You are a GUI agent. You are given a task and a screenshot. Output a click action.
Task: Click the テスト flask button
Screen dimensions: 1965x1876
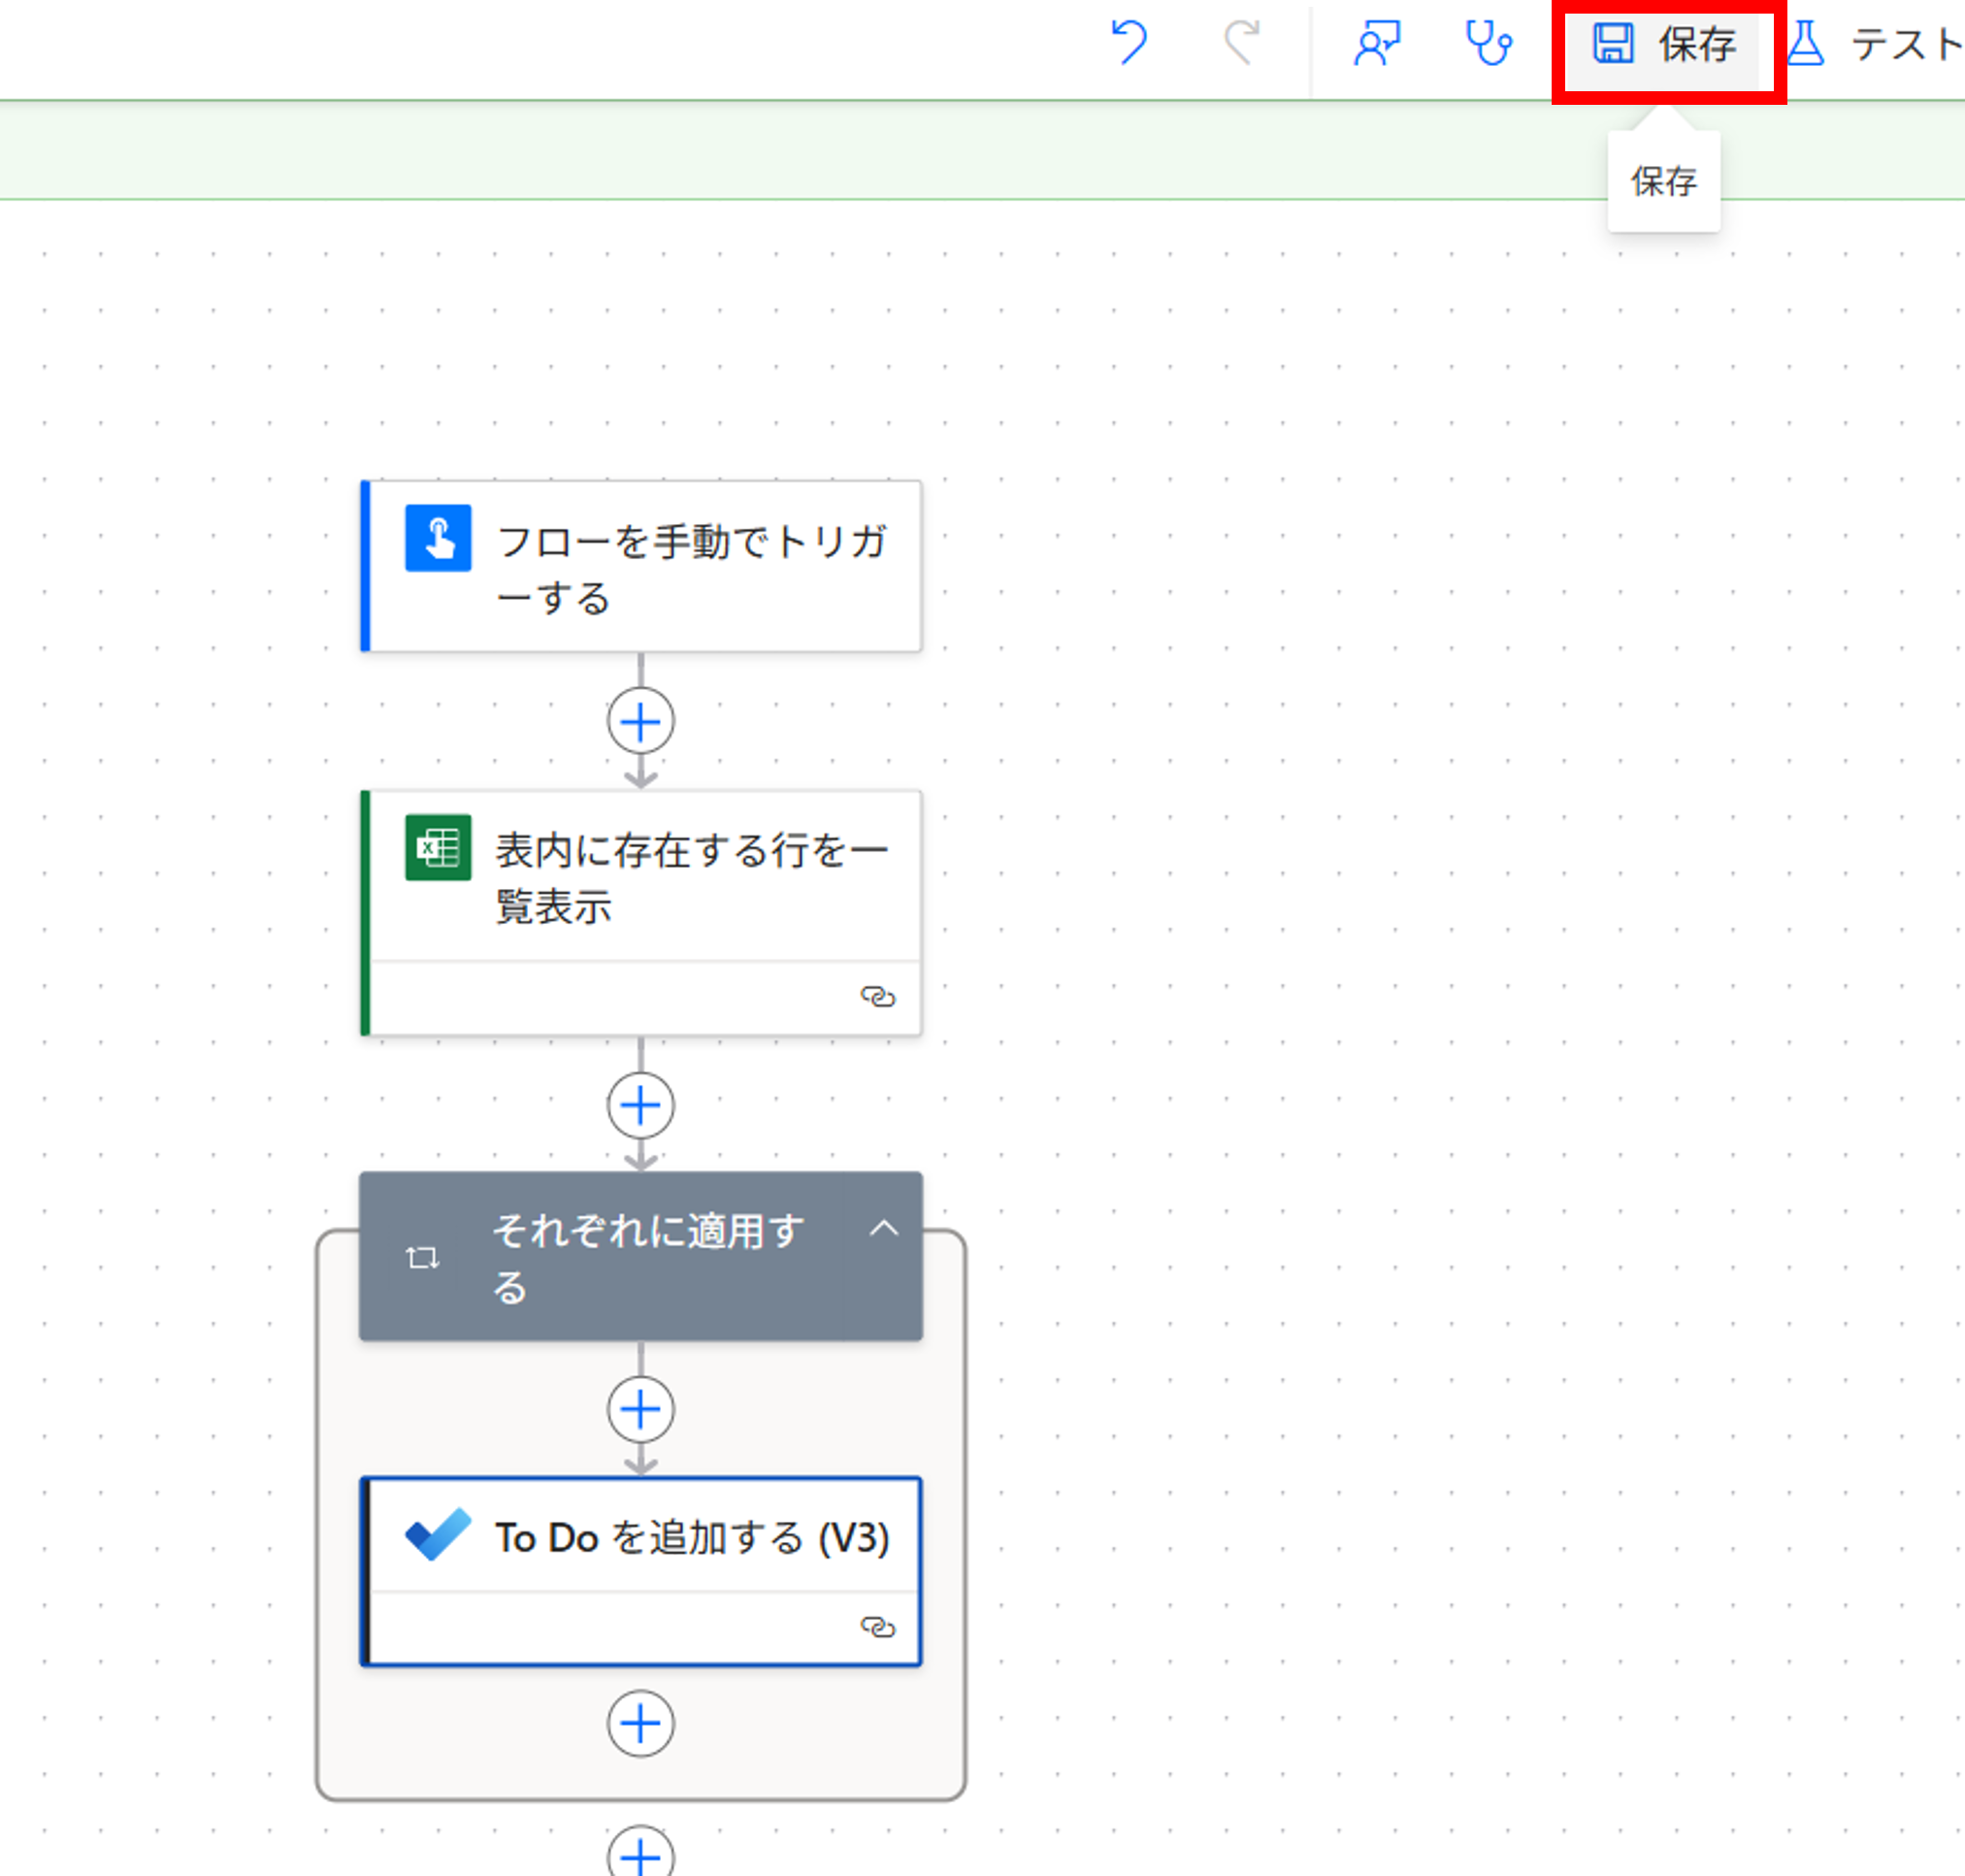(1873, 45)
